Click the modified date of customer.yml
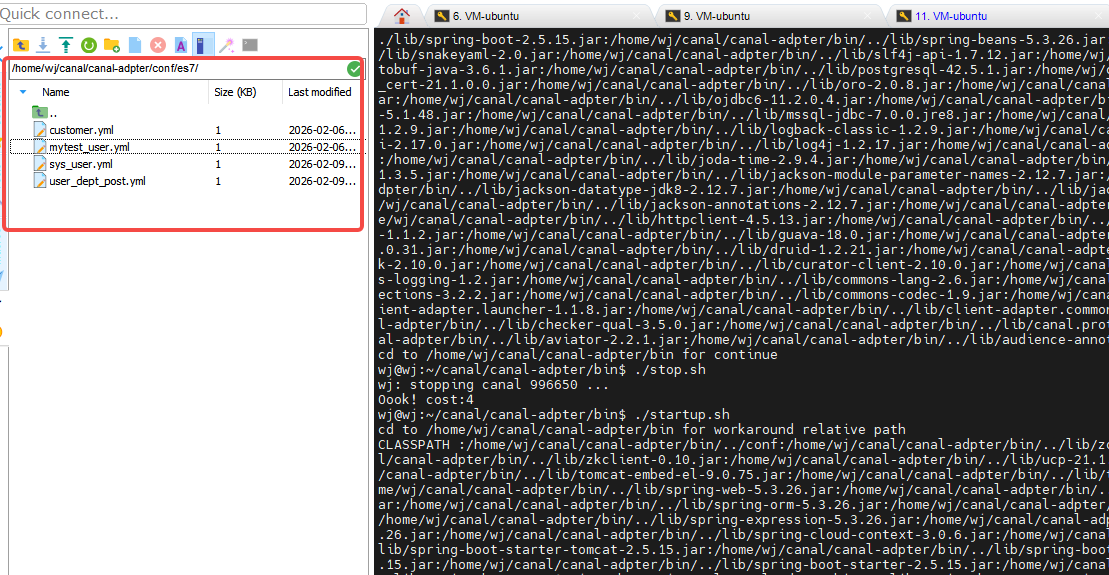1109x575 pixels. [322, 130]
